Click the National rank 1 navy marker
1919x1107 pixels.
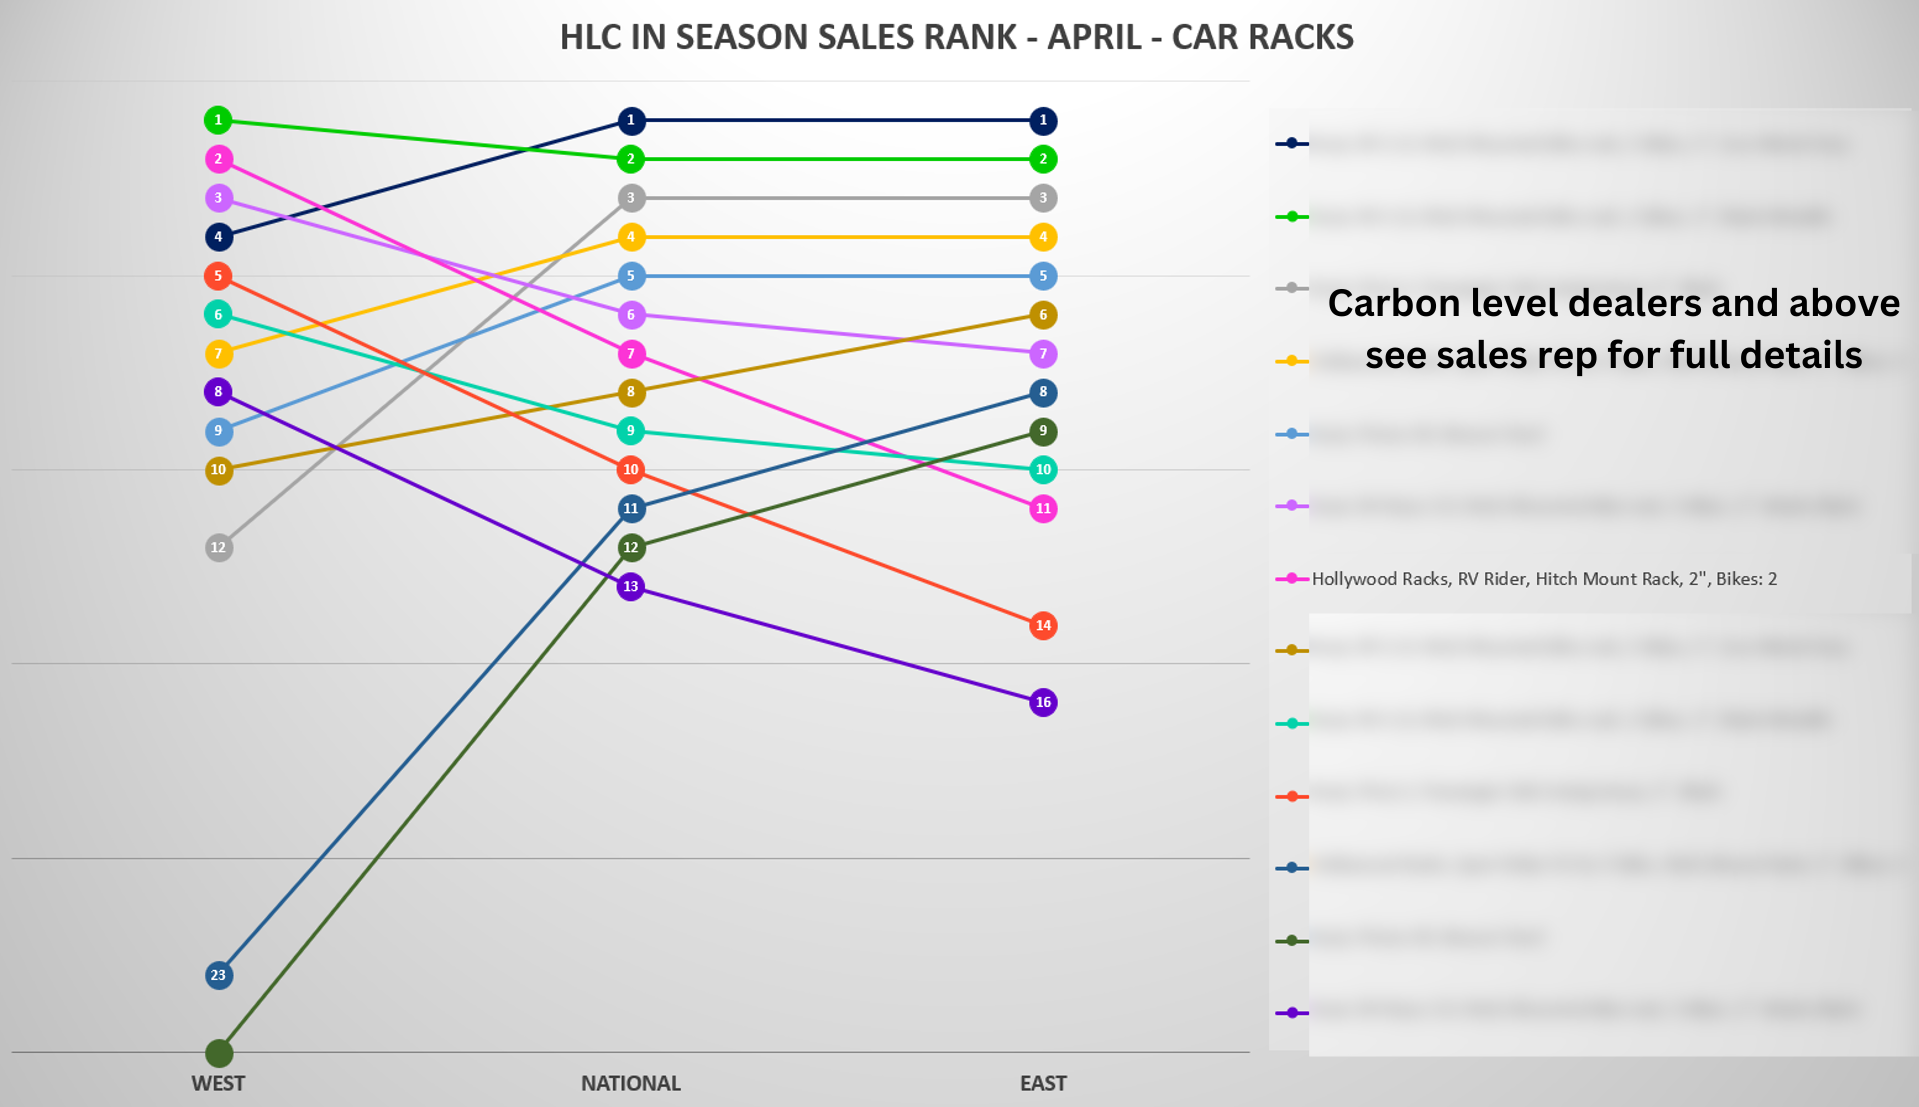pyautogui.click(x=631, y=120)
